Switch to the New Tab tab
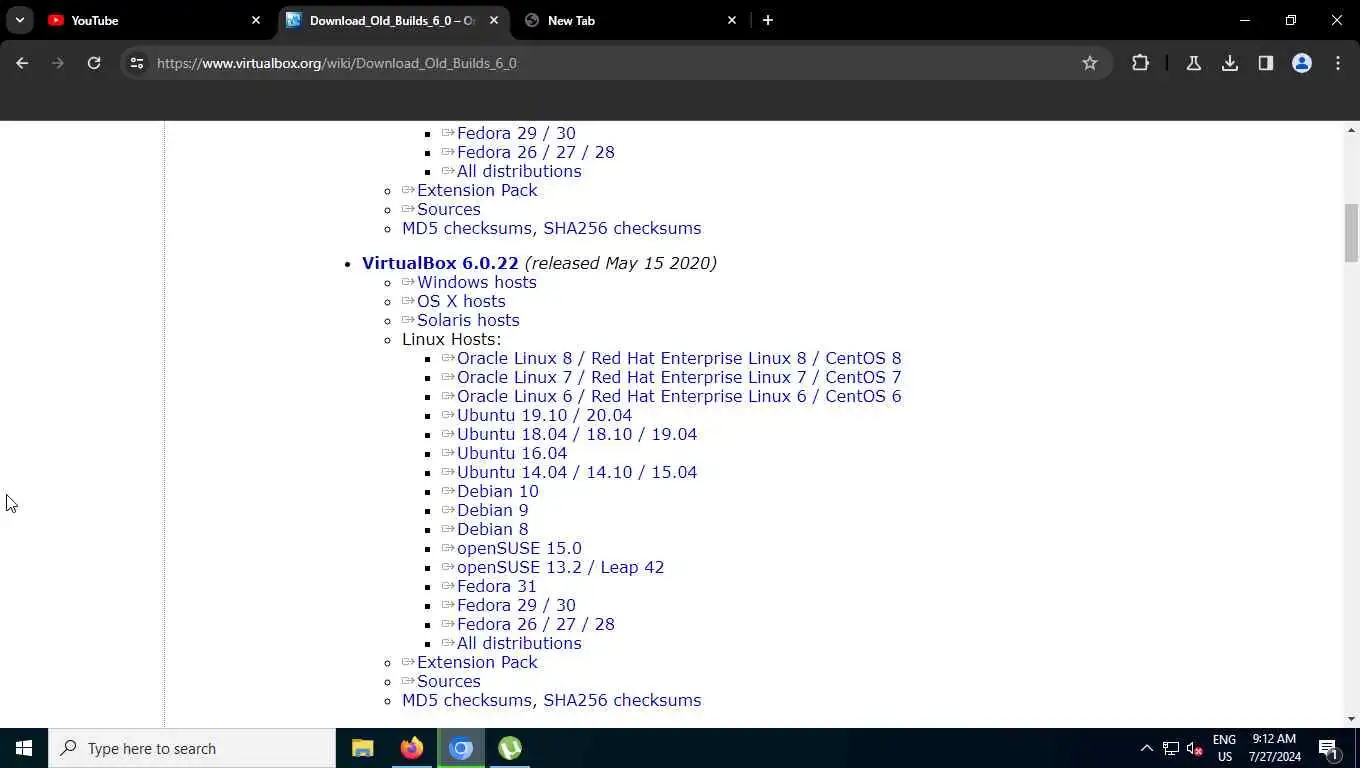1360x768 pixels. pyautogui.click(x=631, y=20)
